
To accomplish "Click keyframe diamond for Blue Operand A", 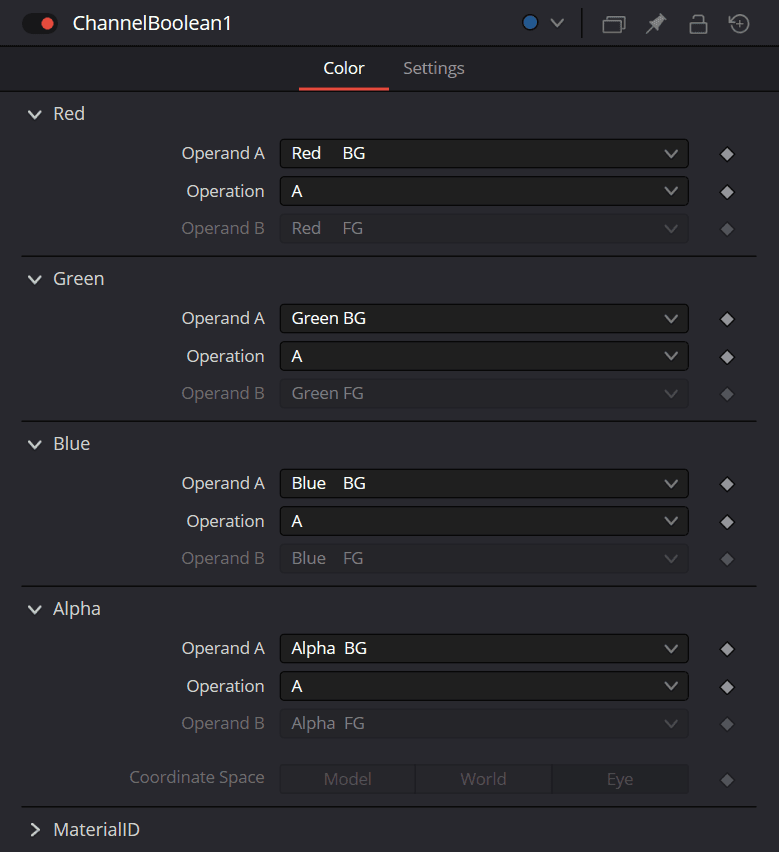I will (727, 484).
